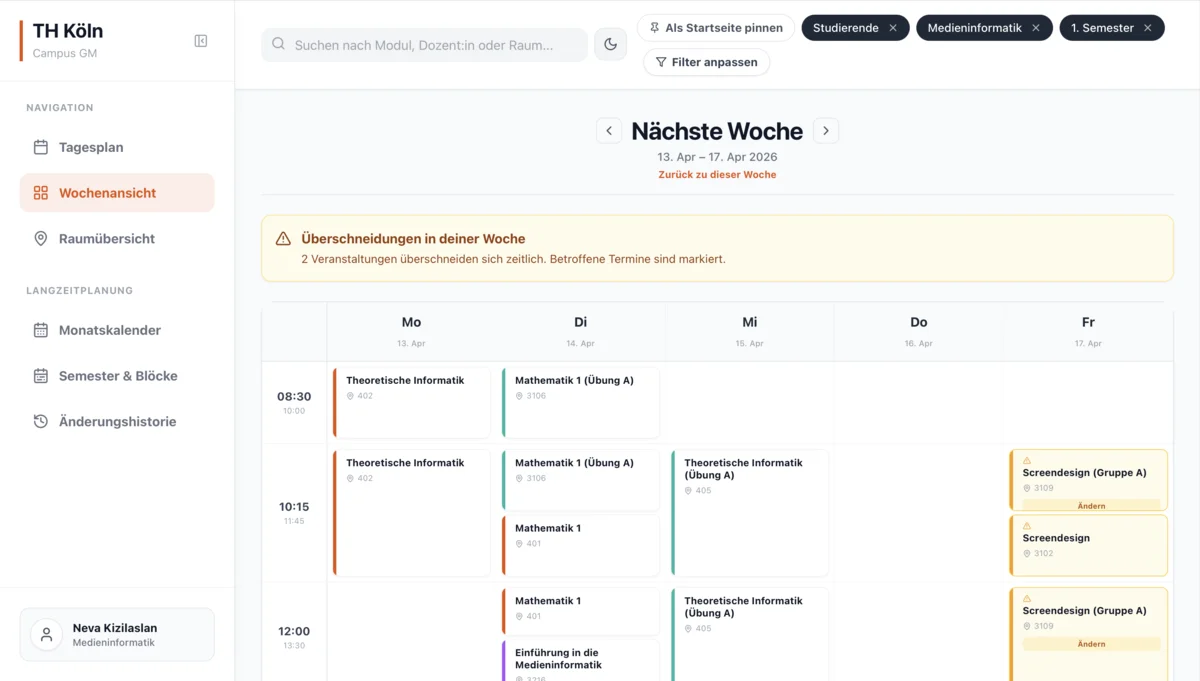The height and width of the screenshot is (681, 1200).
Task: Open the Neva Kizilaslan profile card
Action: click(x=117, y=635)
